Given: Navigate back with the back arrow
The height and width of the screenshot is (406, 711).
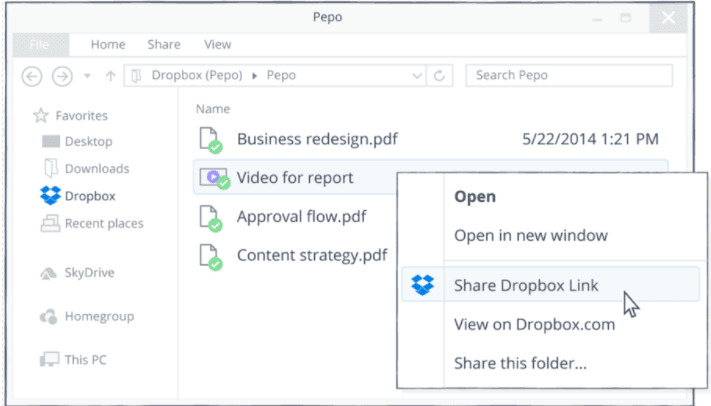Looking at the screenshot, I should point(32,76).
